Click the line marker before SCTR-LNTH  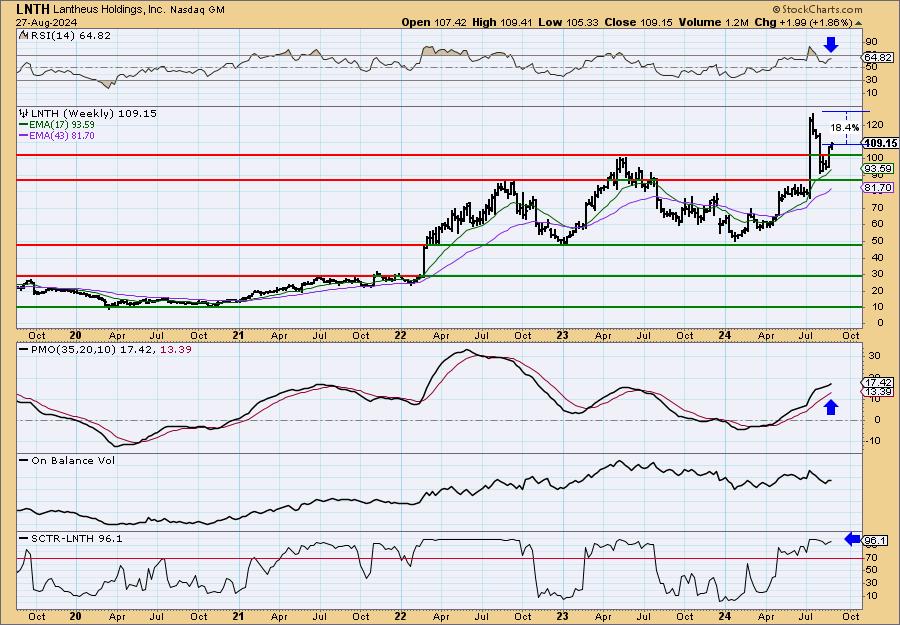24,539
